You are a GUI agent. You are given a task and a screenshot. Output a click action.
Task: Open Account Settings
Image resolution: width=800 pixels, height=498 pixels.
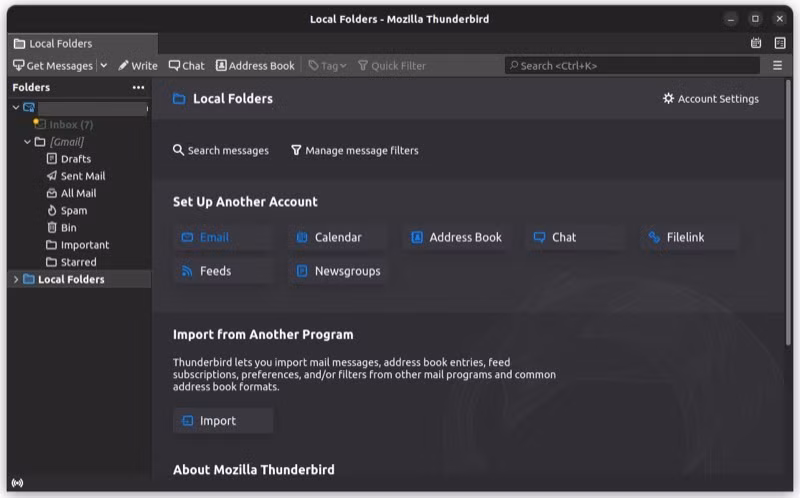[x=710, y=99]
